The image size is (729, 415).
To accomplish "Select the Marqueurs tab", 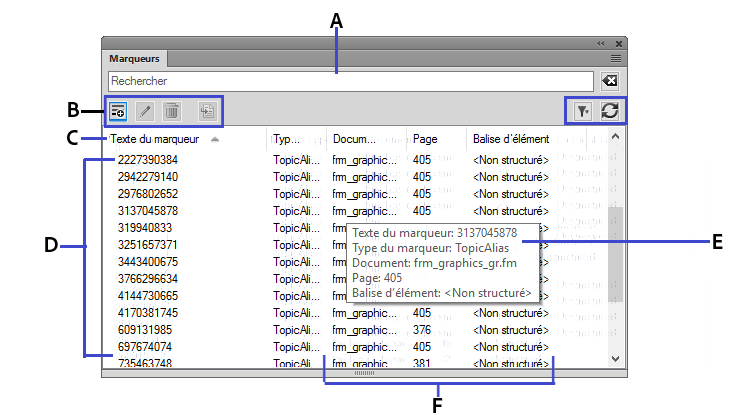I will click(134, 60).
